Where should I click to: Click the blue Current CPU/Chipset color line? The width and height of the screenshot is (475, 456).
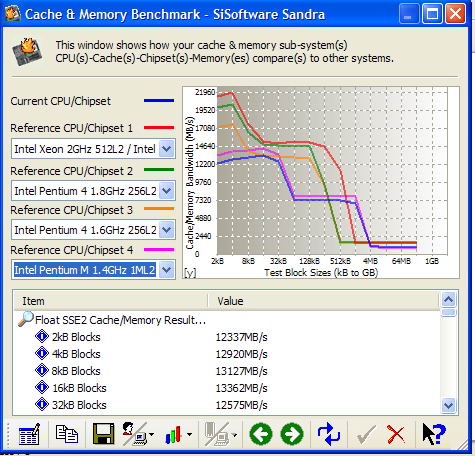click(159, 100)
